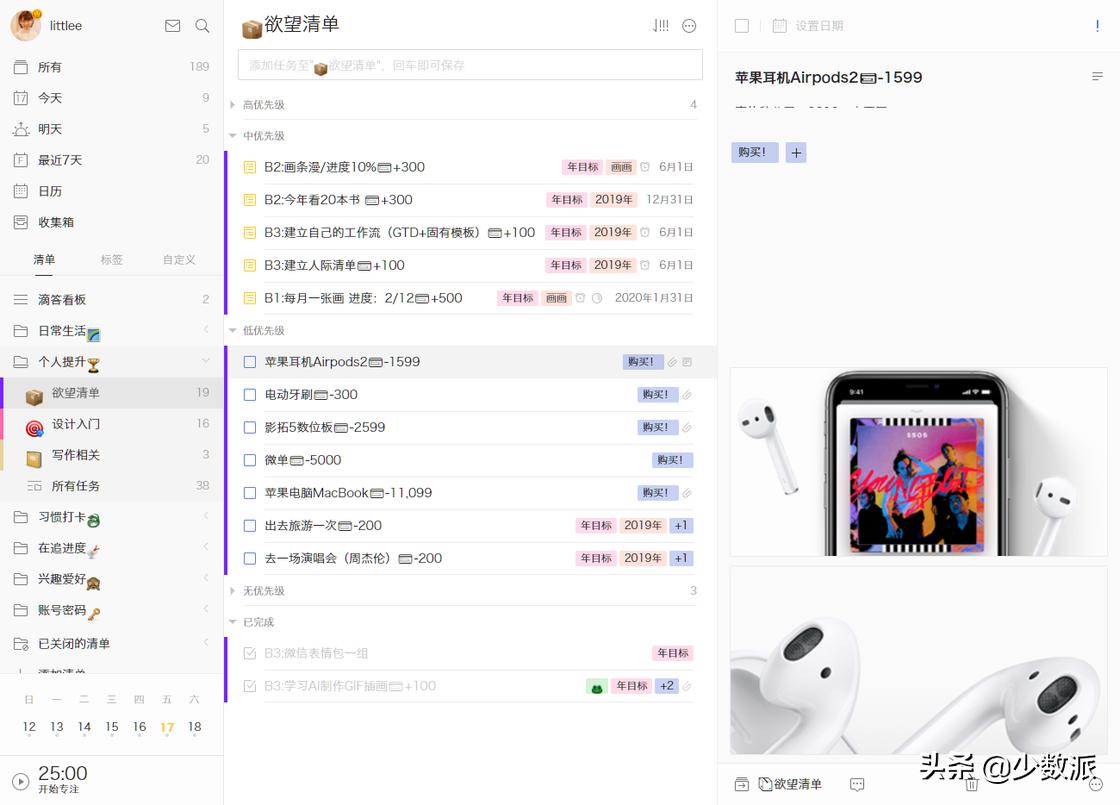Delete the task via the trash icon
This screenshot has height=805, width=1120.
[971, 785]
